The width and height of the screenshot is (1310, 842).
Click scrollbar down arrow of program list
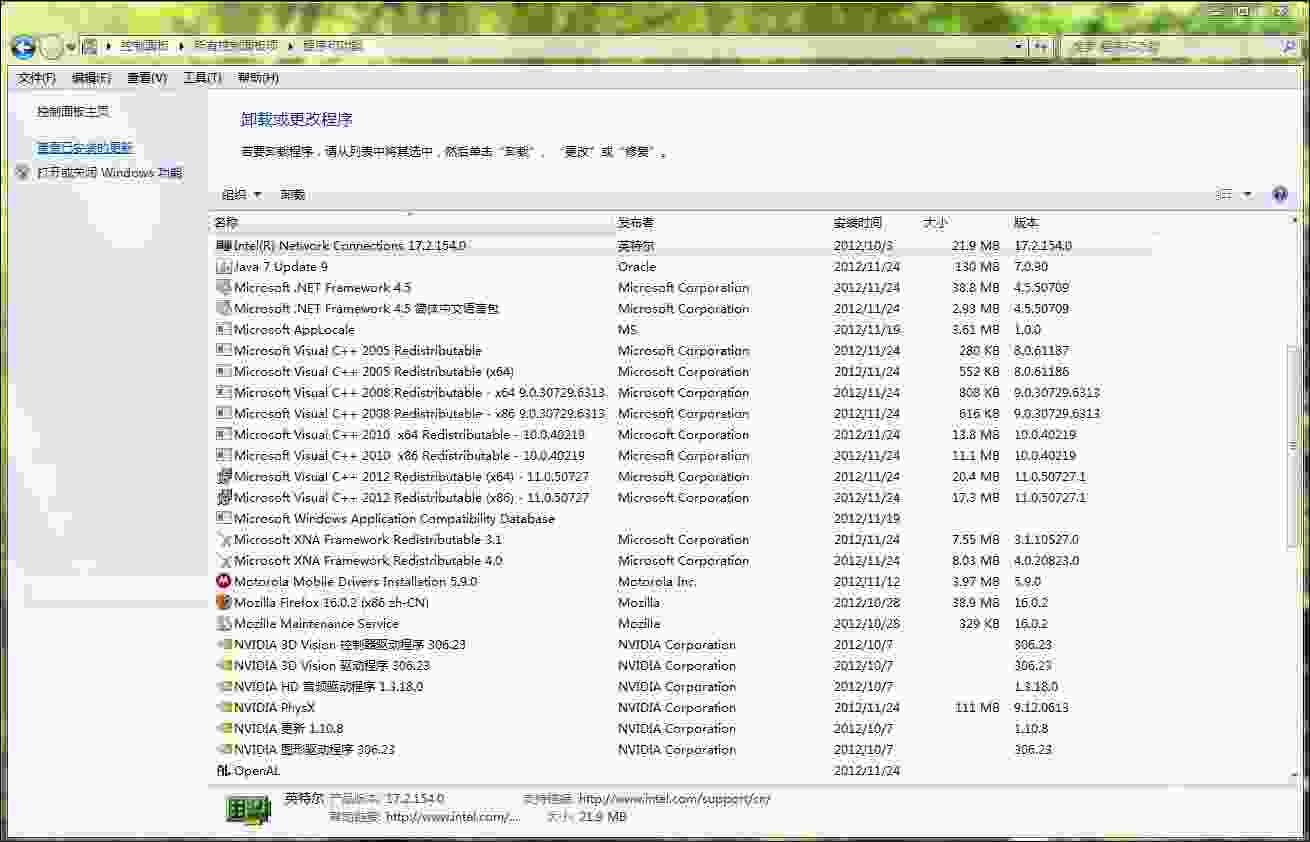1294,775
